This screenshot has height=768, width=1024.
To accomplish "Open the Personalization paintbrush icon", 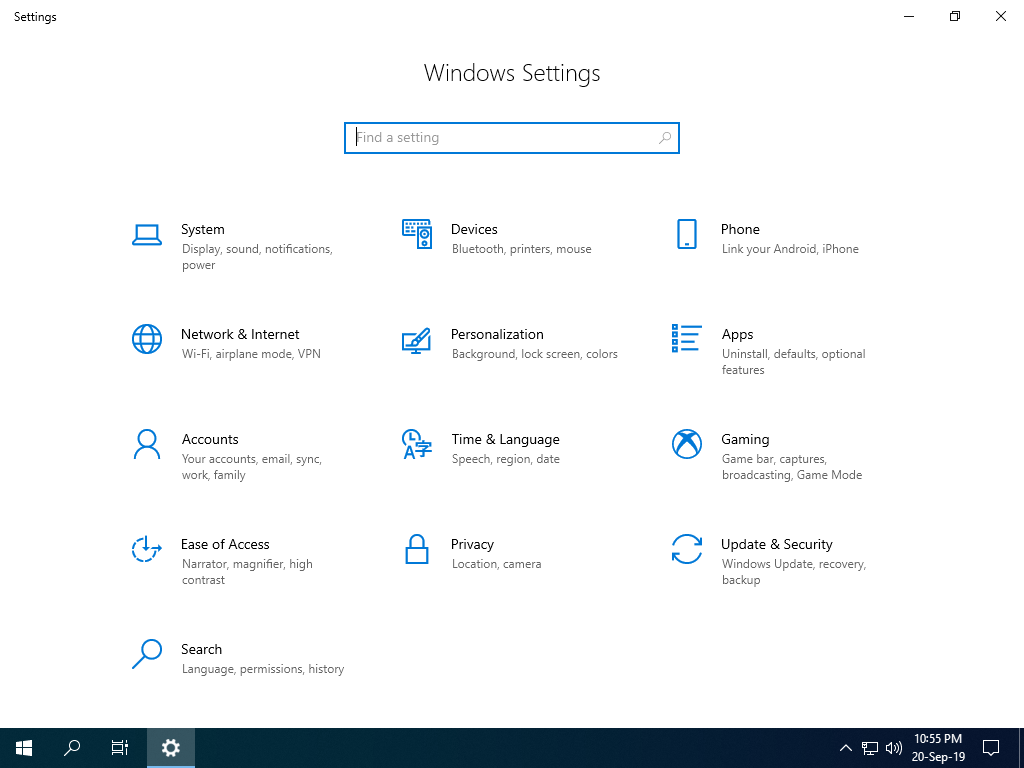I will click(417, 340).
